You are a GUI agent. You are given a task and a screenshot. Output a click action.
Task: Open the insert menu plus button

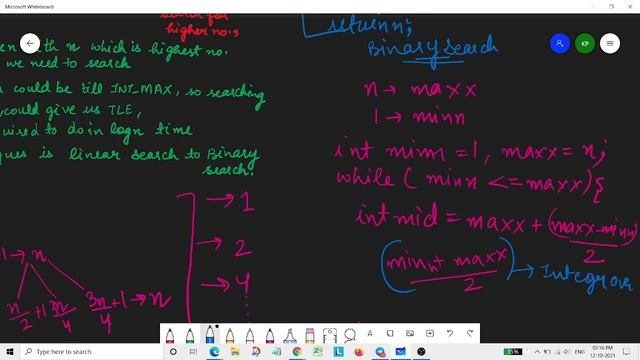(430, 333)
